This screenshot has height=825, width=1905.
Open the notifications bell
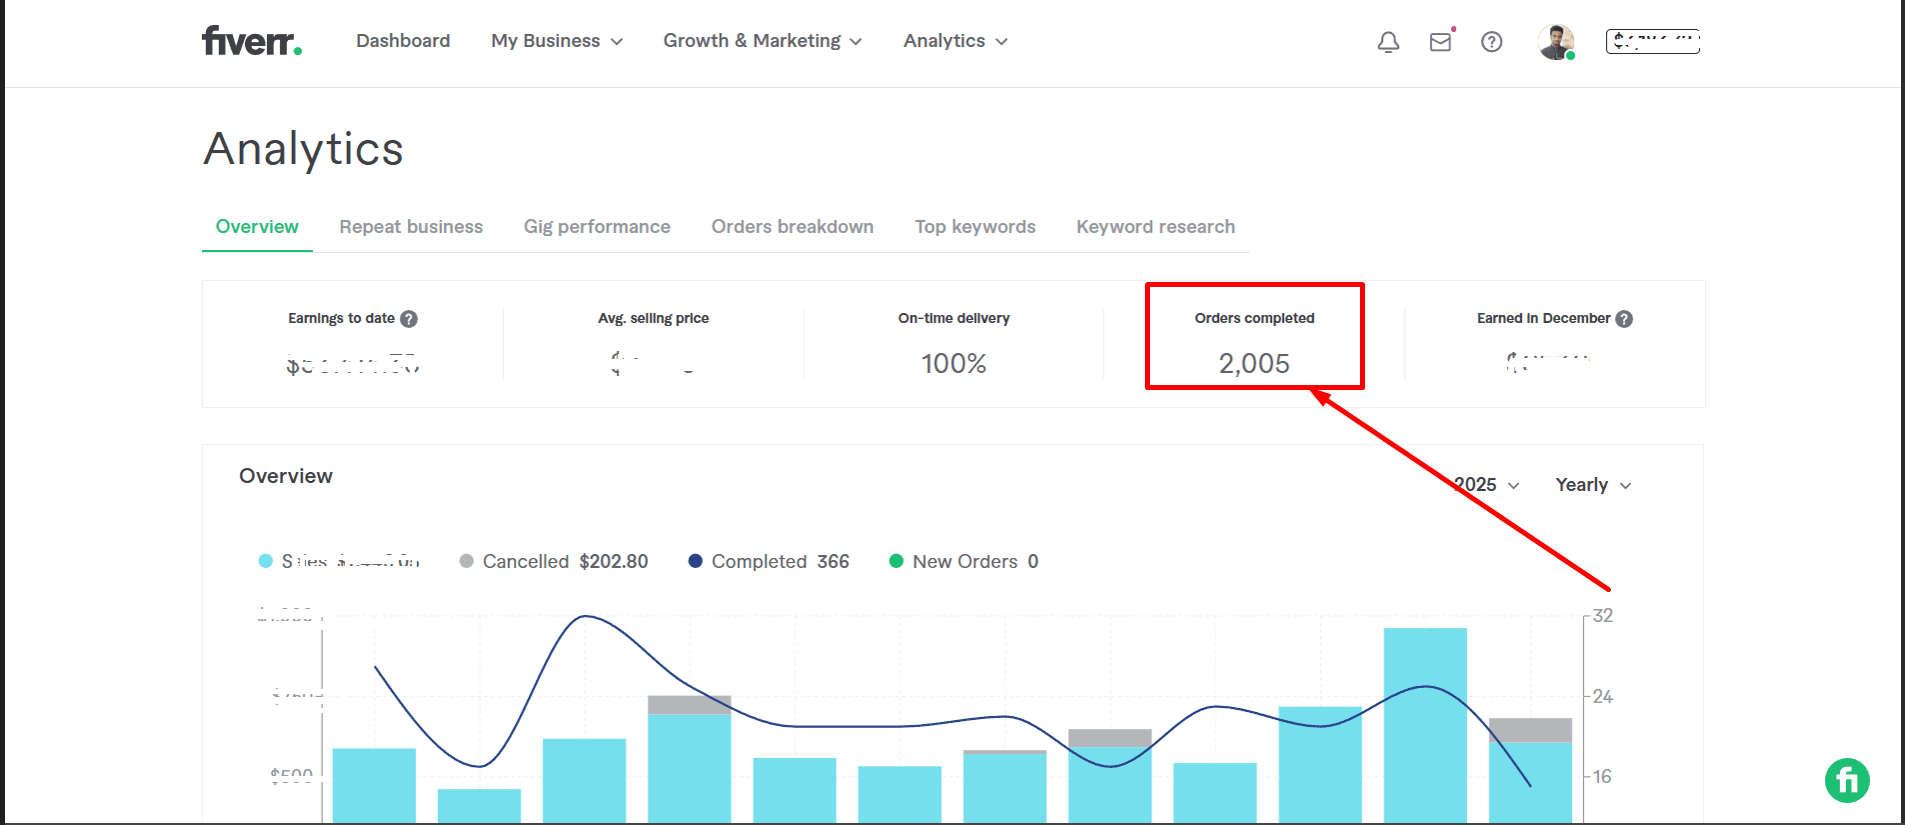pos(1388,42)
